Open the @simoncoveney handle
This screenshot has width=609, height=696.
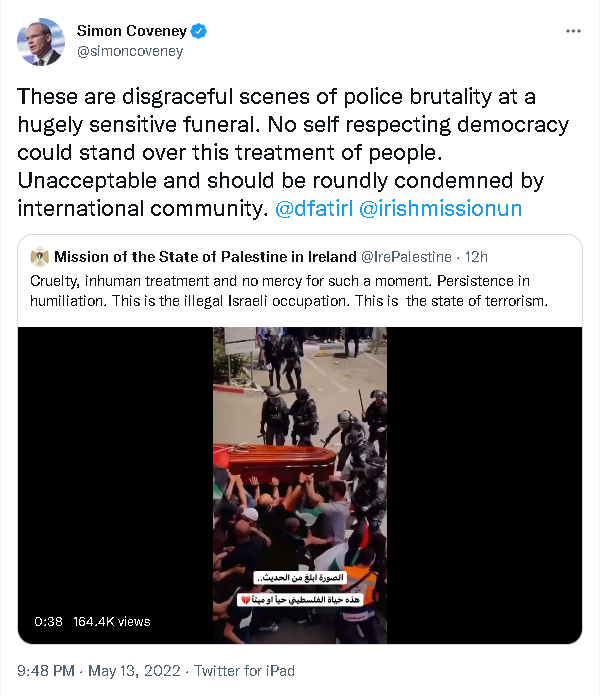[x=130, y=51]
